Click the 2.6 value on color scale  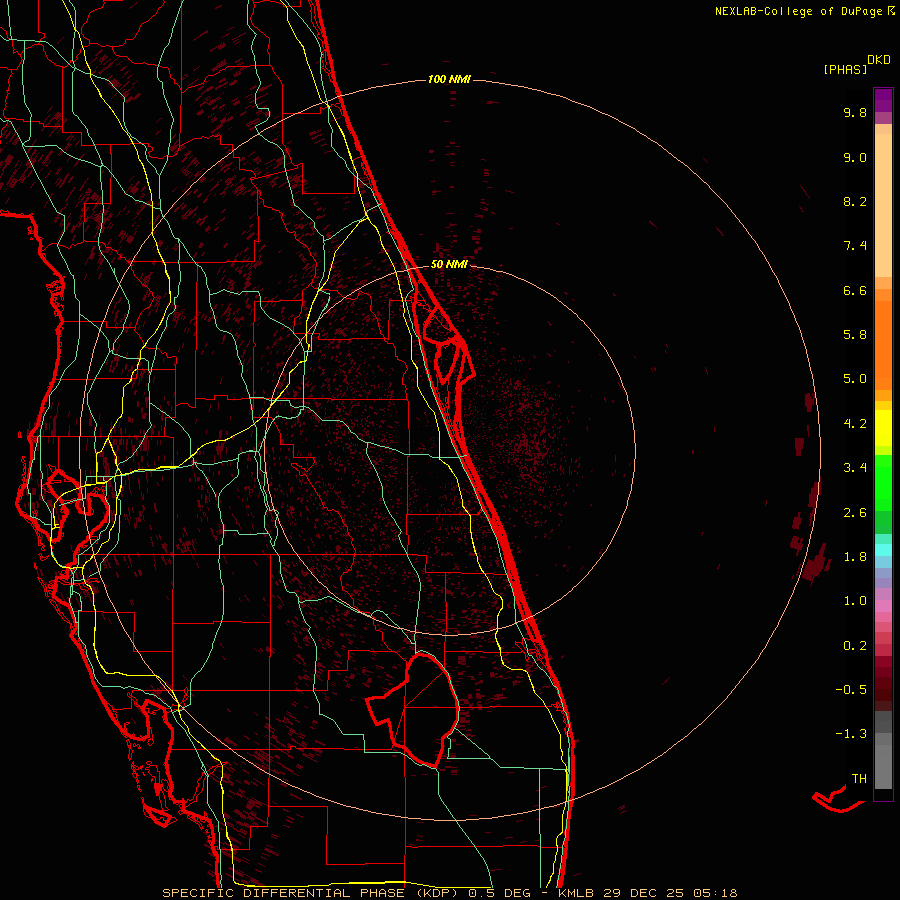855,513
